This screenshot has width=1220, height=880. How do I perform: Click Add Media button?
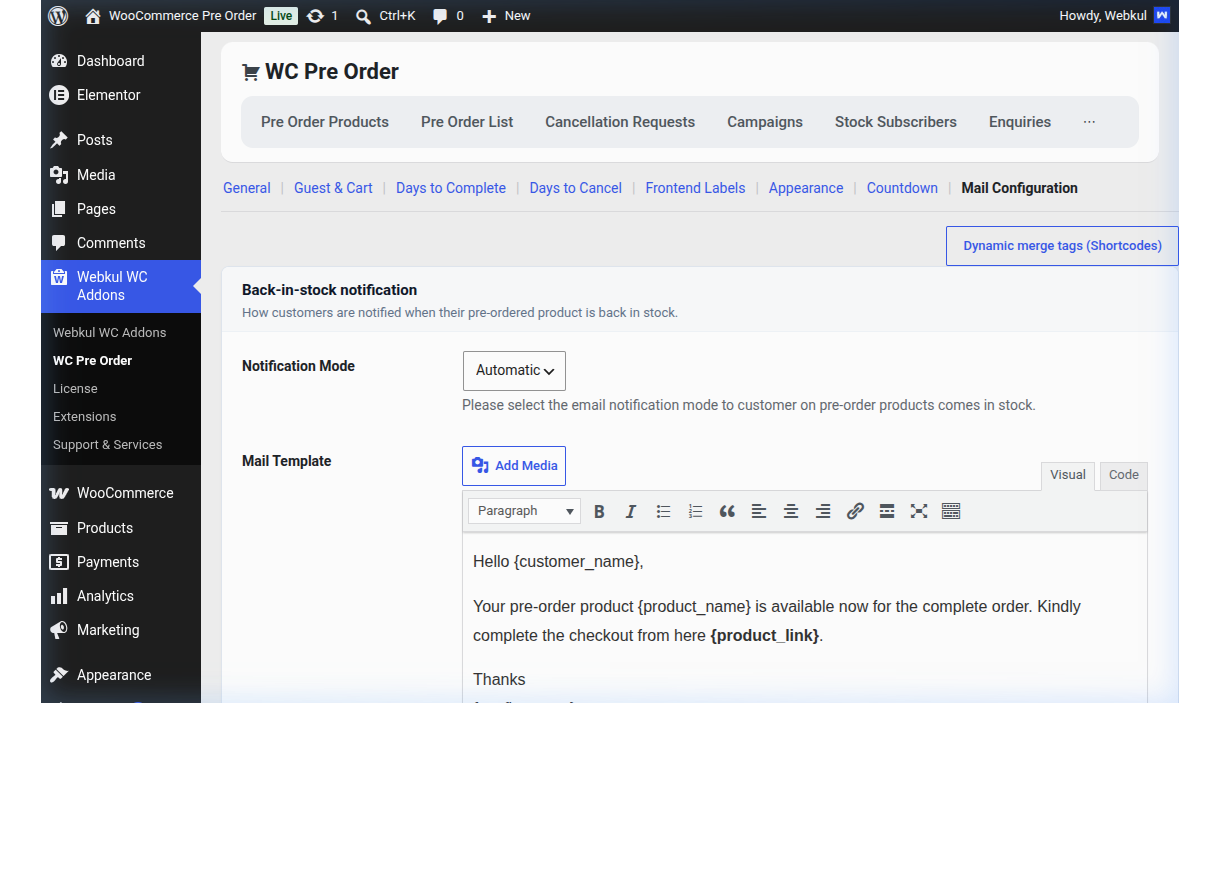[x=514, y=466]
